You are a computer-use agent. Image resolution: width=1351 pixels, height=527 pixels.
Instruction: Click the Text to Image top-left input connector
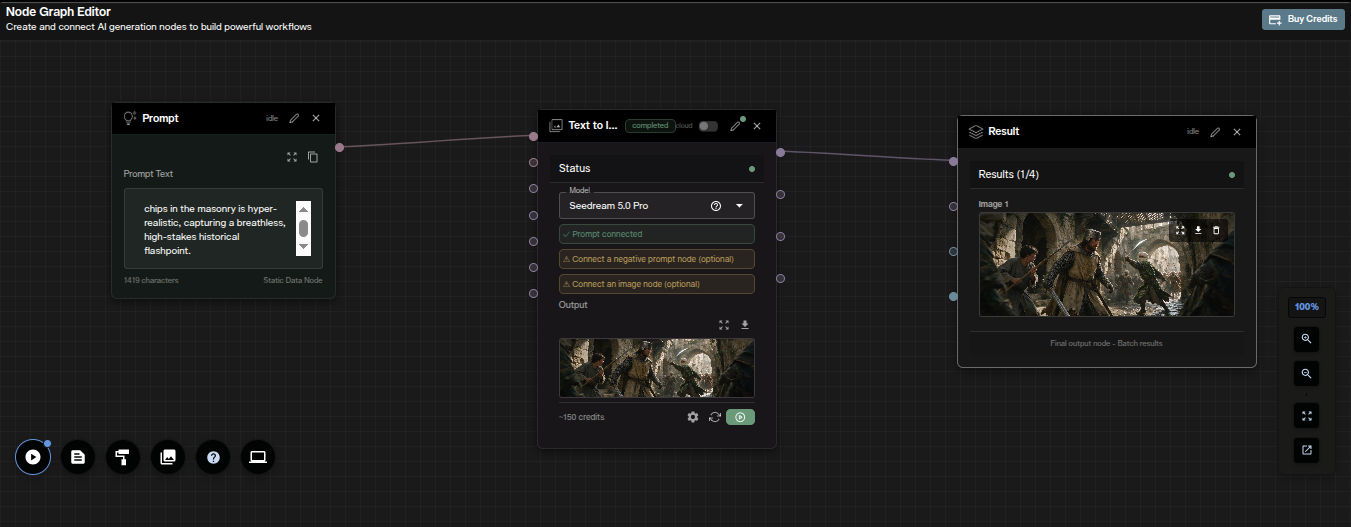click(x=534, y=135)
